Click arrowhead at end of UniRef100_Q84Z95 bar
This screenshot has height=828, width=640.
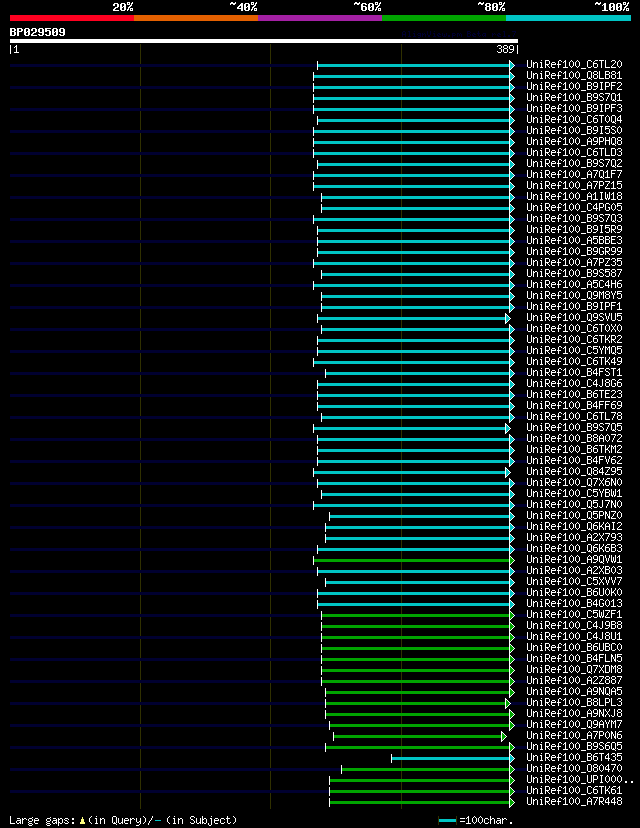tap(508, 472)
